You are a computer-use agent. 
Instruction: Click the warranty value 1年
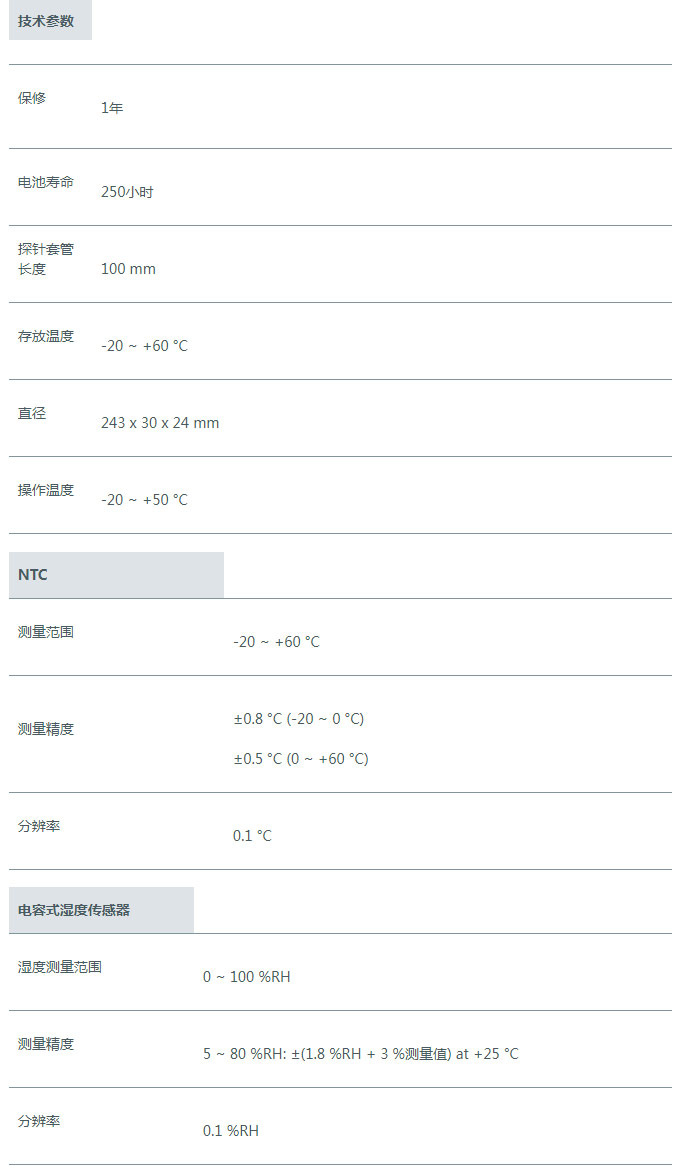pyautogui.click(x=112, y=108)
